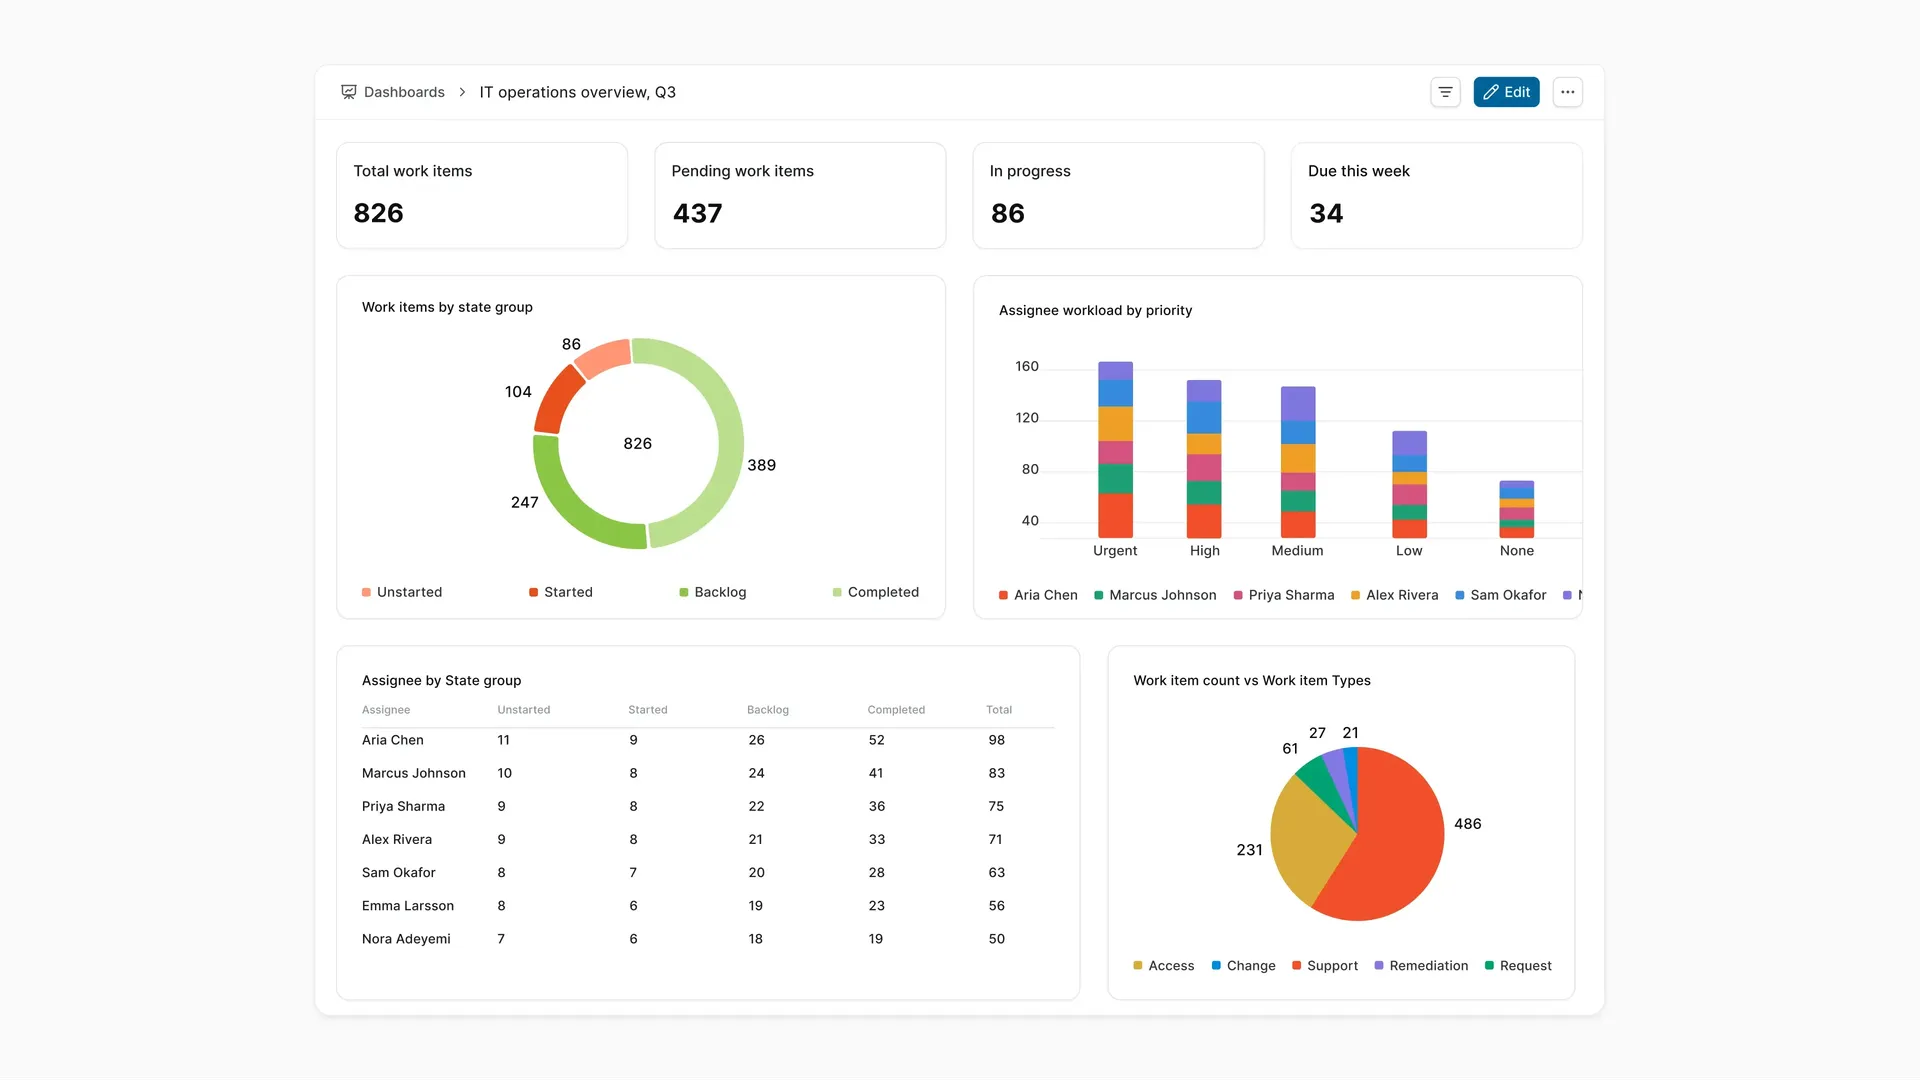Toggle the Marcus Johnson legend entry
Screen dimensions: 1920x1080
[x=1155, y=595]
